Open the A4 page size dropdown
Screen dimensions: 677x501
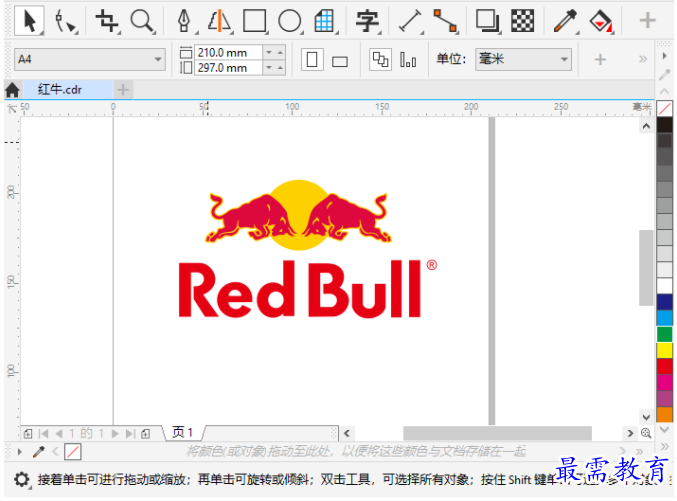tap(89, 59)
